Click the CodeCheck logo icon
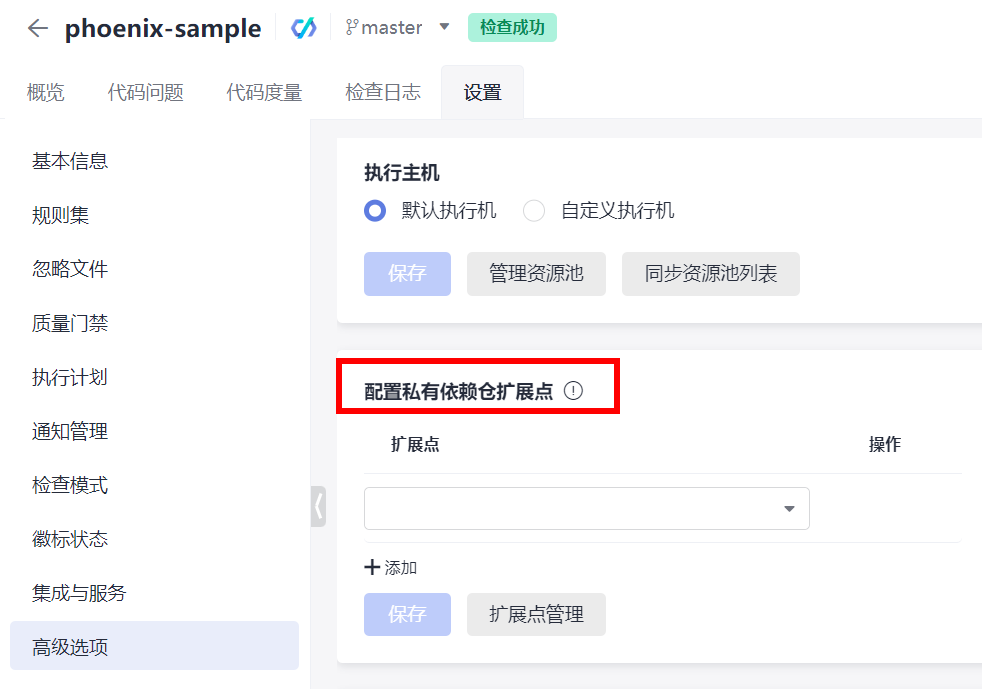 coord(304,28)
